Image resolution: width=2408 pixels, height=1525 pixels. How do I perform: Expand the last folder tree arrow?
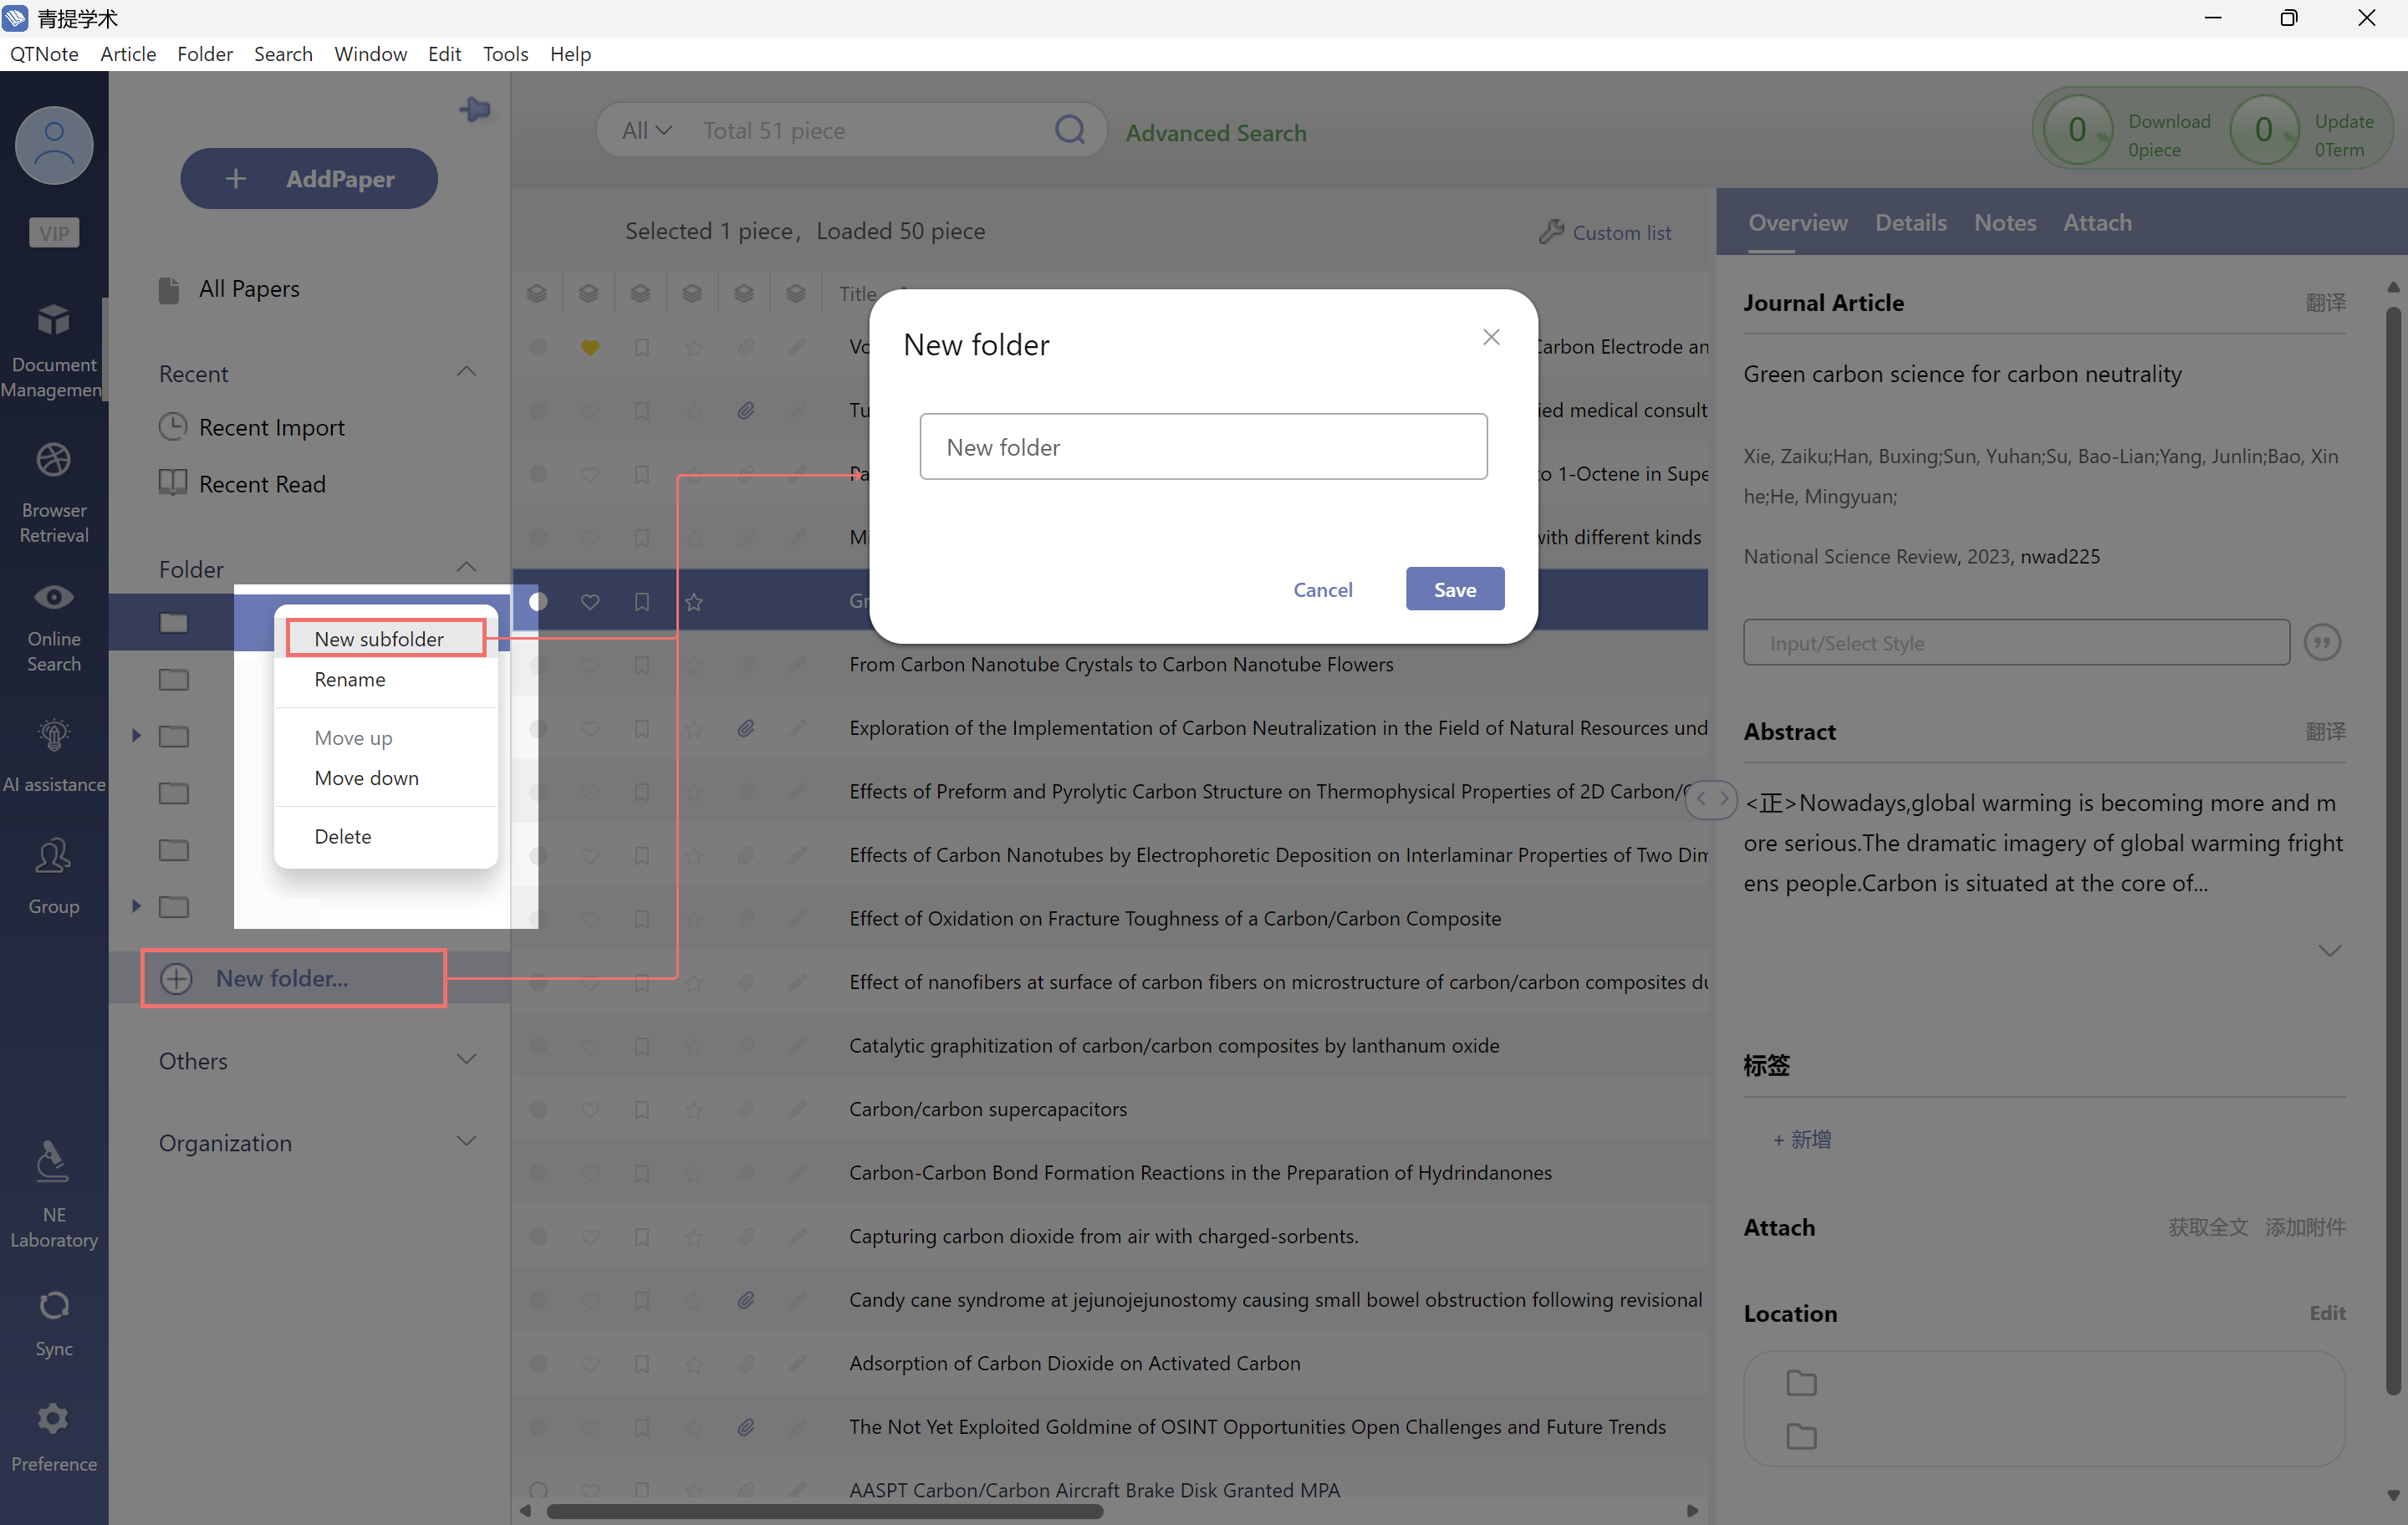pos(136,906)
